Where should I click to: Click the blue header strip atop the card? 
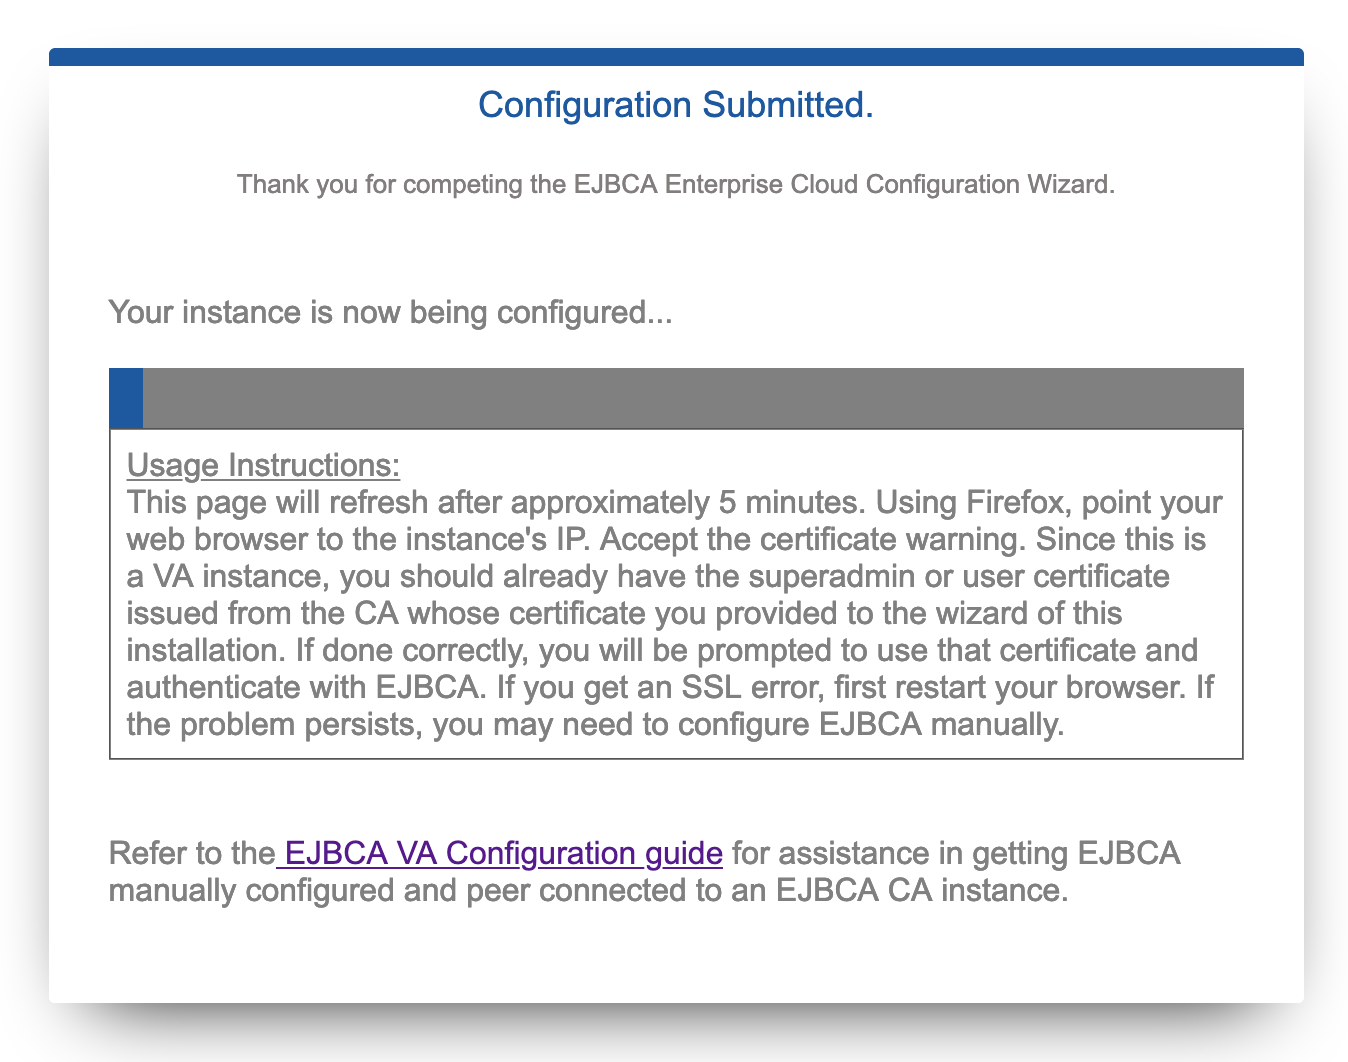675,57
